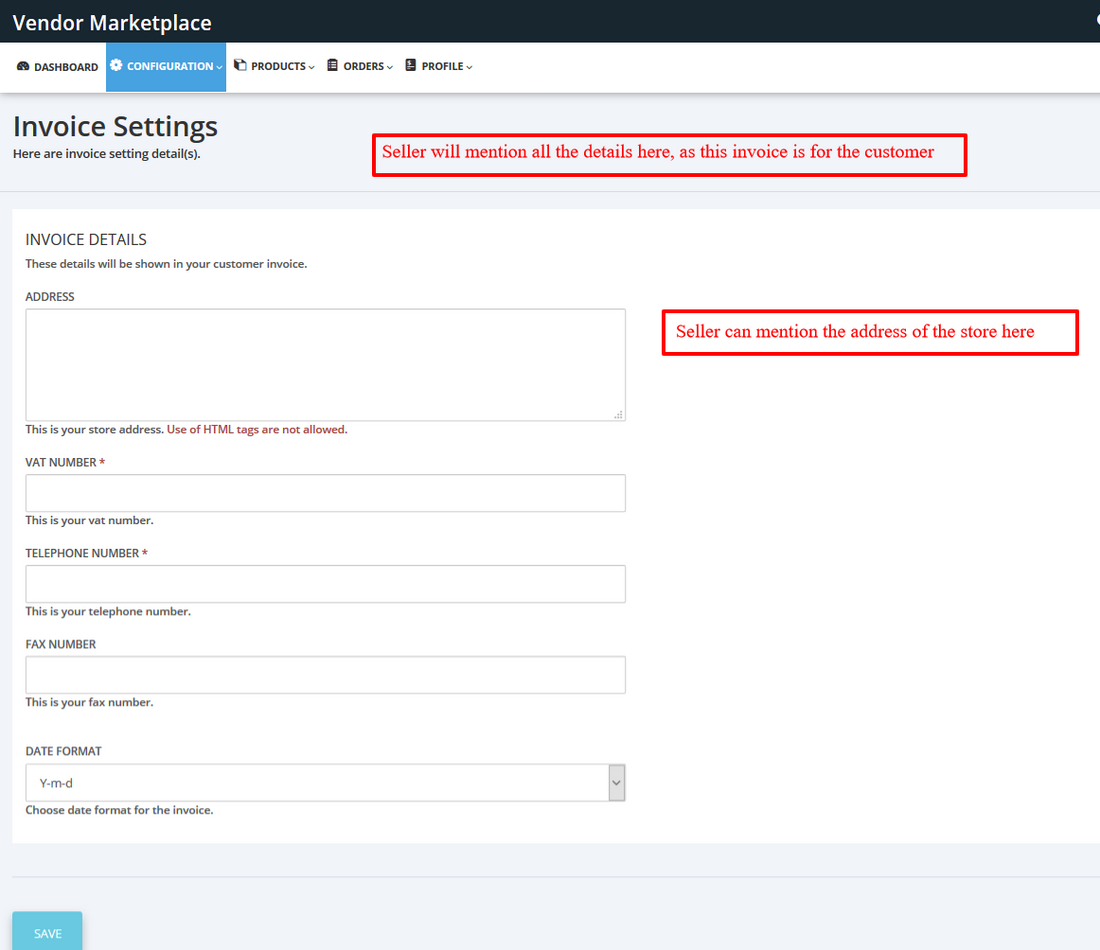Expand the Orders menu chevron

point(390,68)
